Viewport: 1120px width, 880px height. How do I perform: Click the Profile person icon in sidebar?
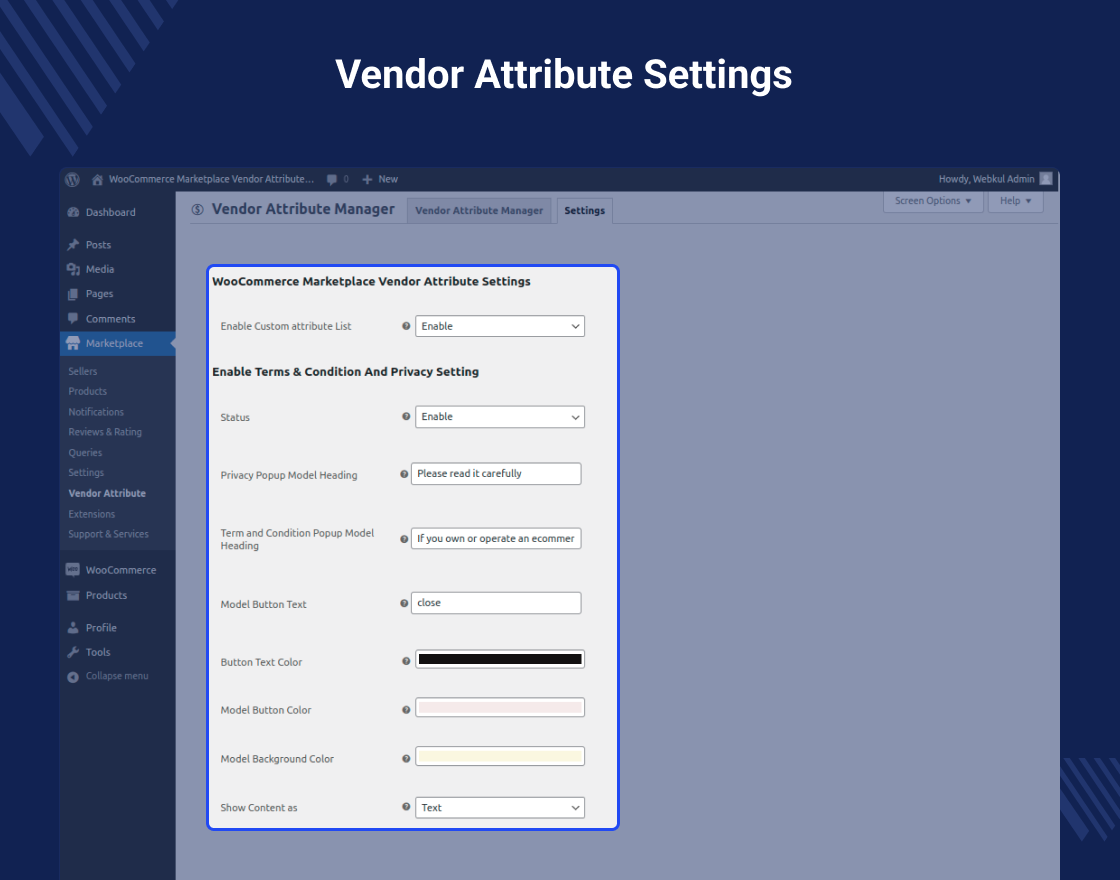[x=73, y=628]
